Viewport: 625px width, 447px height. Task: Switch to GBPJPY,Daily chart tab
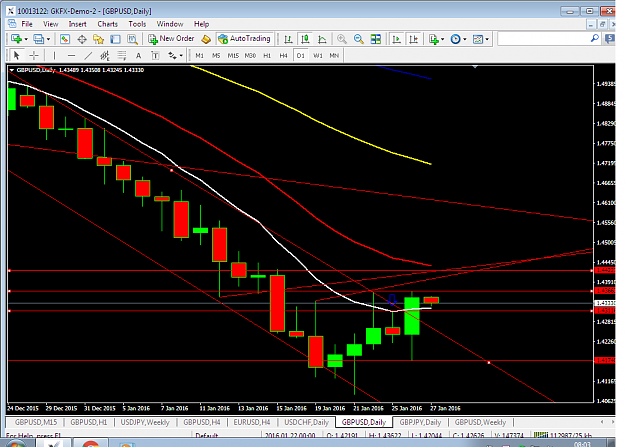pos(420,422)
